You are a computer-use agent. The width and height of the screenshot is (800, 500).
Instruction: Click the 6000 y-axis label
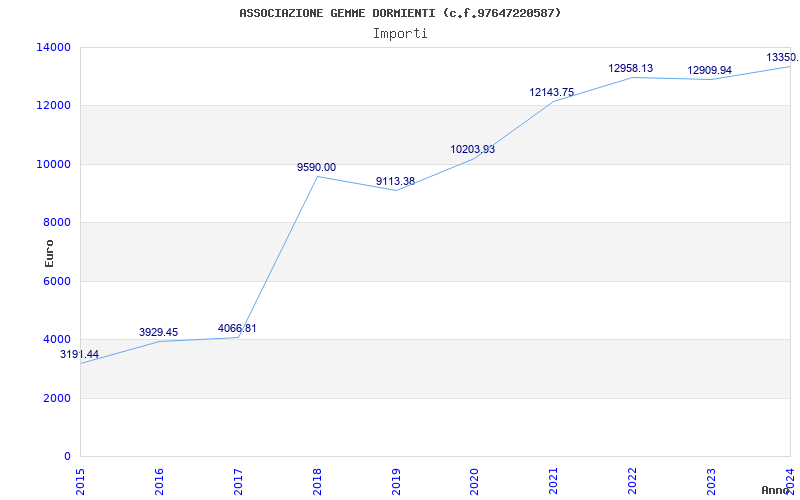[x=57, y=281]
